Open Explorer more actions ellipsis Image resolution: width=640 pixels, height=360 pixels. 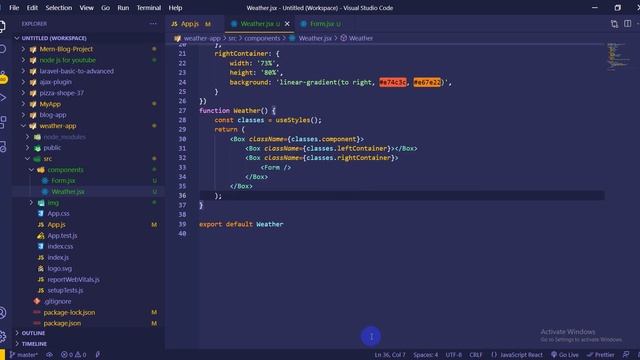[x=153, y=24]
